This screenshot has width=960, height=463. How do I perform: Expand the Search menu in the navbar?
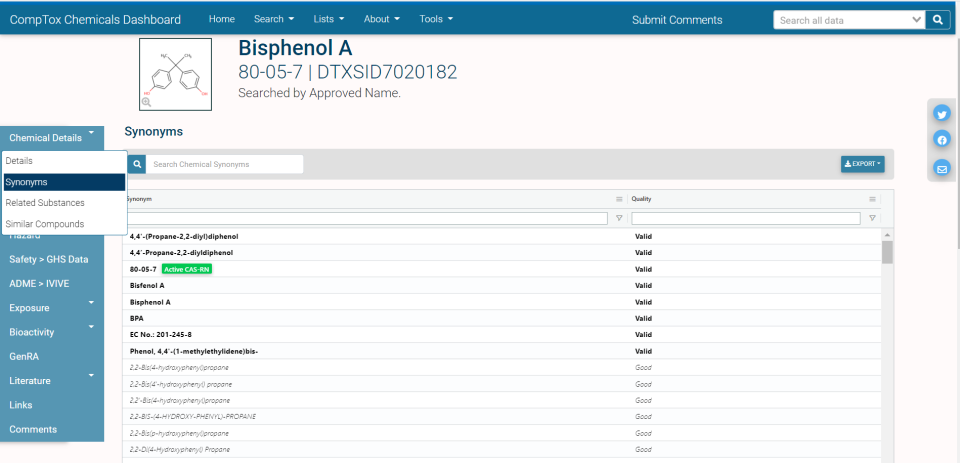click(274, 19)
